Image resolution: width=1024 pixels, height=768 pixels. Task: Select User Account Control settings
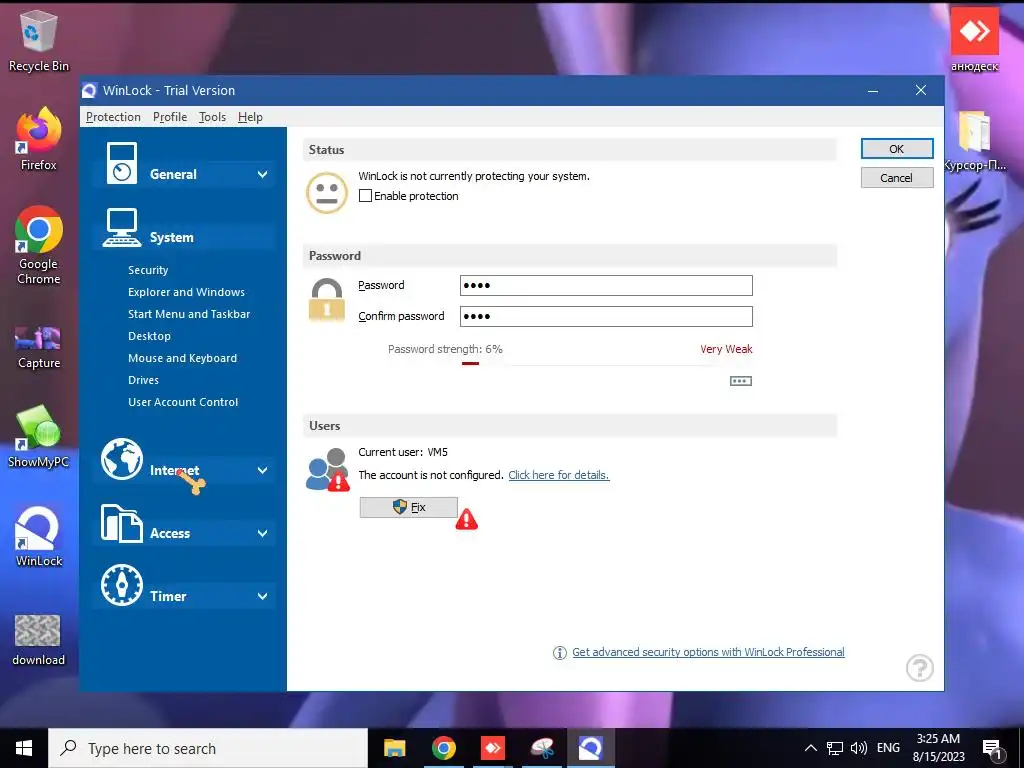coord(184,402)
